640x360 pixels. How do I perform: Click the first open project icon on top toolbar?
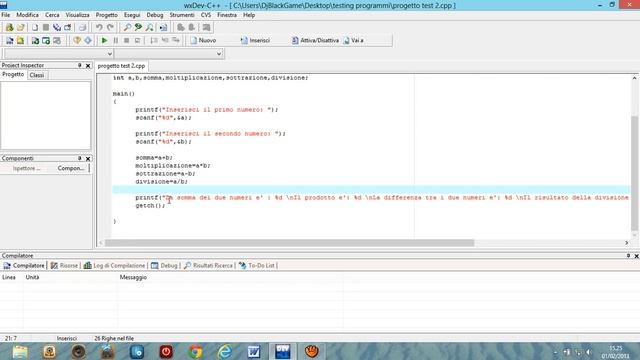[9, 27]
